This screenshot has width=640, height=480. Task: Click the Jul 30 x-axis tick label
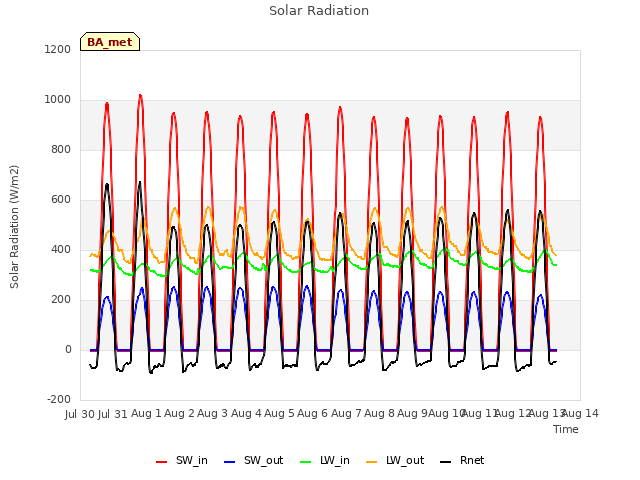click(80, 414)
